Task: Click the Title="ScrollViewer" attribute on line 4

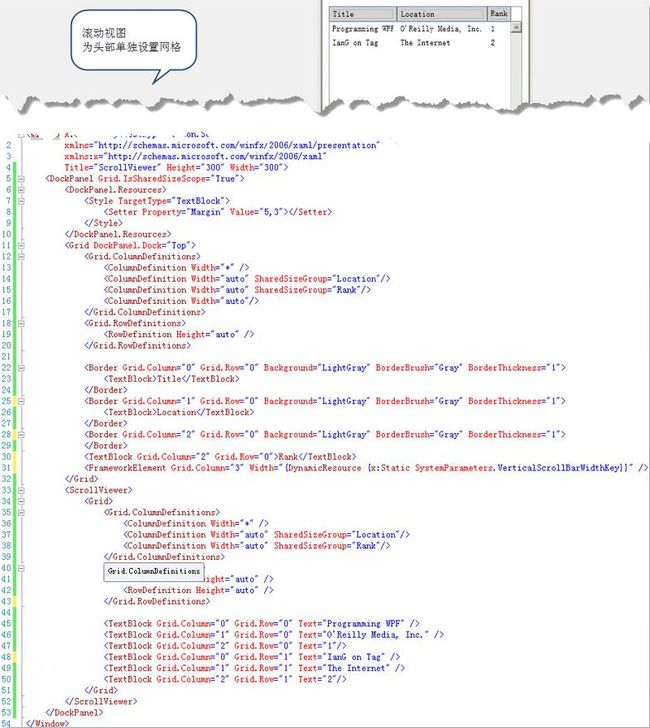Action: pos(113,168)
